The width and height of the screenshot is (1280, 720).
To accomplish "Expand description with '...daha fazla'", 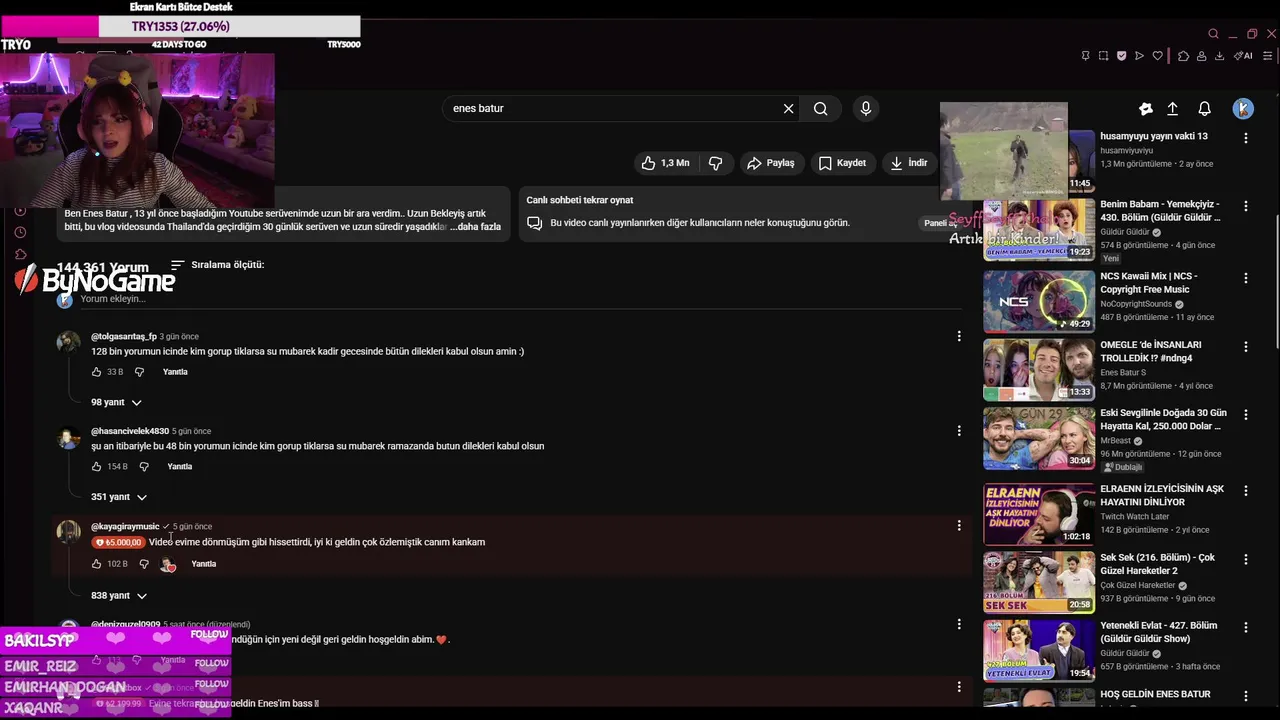I will point(476,227).
